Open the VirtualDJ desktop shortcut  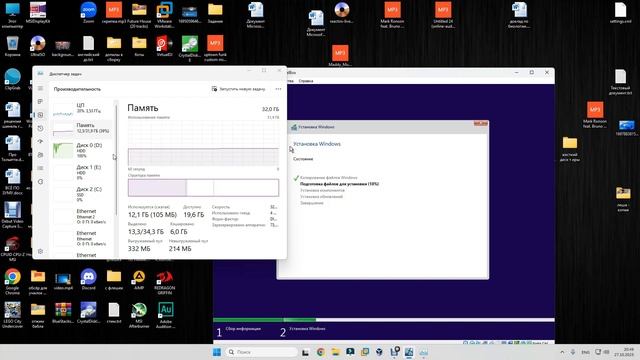(x=164, y=46)
